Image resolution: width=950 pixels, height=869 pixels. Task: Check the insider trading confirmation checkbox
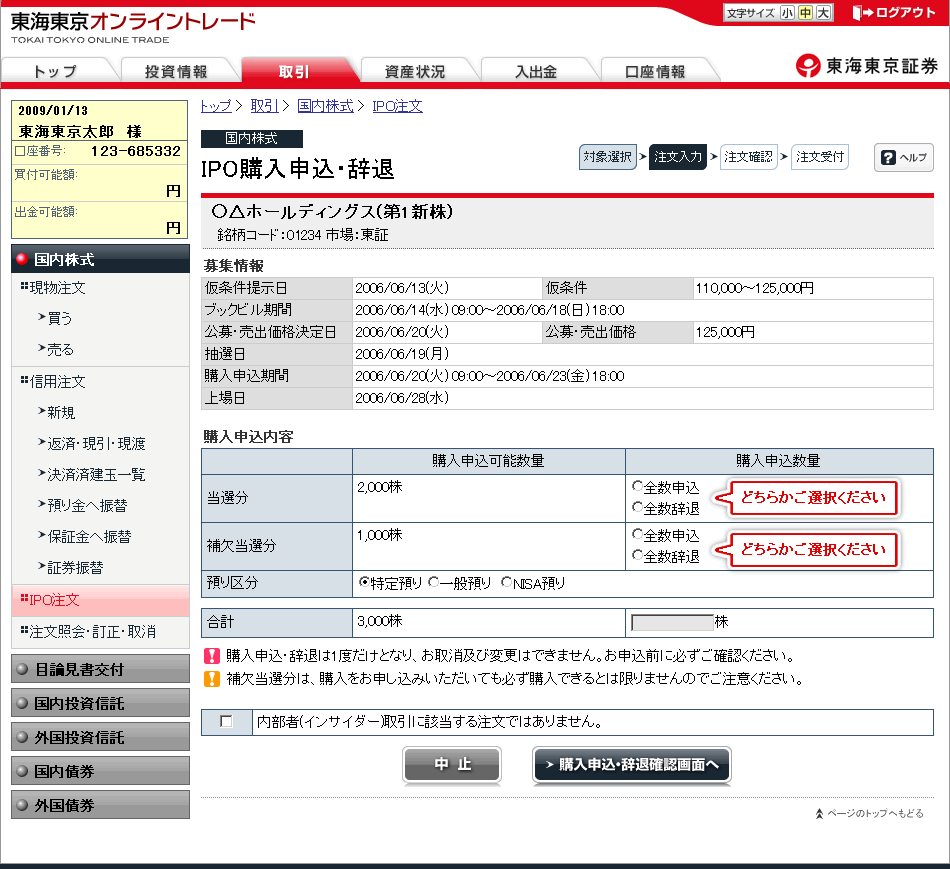click(227, 722)
